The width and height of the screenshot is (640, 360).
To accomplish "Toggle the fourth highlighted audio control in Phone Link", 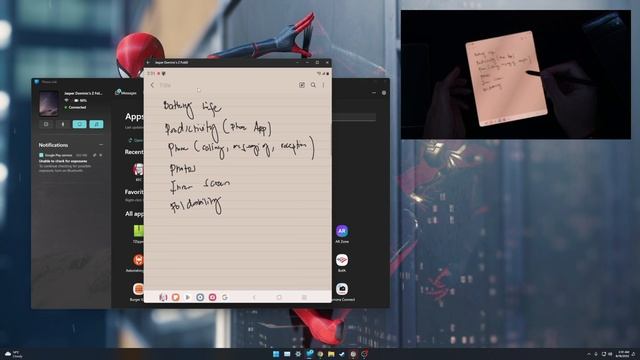I will click(x=96, y=124).
